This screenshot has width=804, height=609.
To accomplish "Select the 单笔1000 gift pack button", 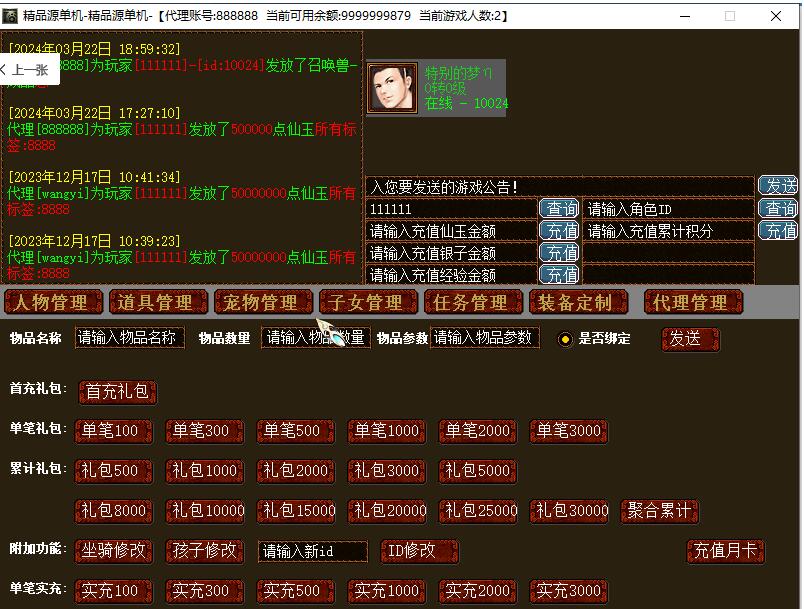I will 387,431.
